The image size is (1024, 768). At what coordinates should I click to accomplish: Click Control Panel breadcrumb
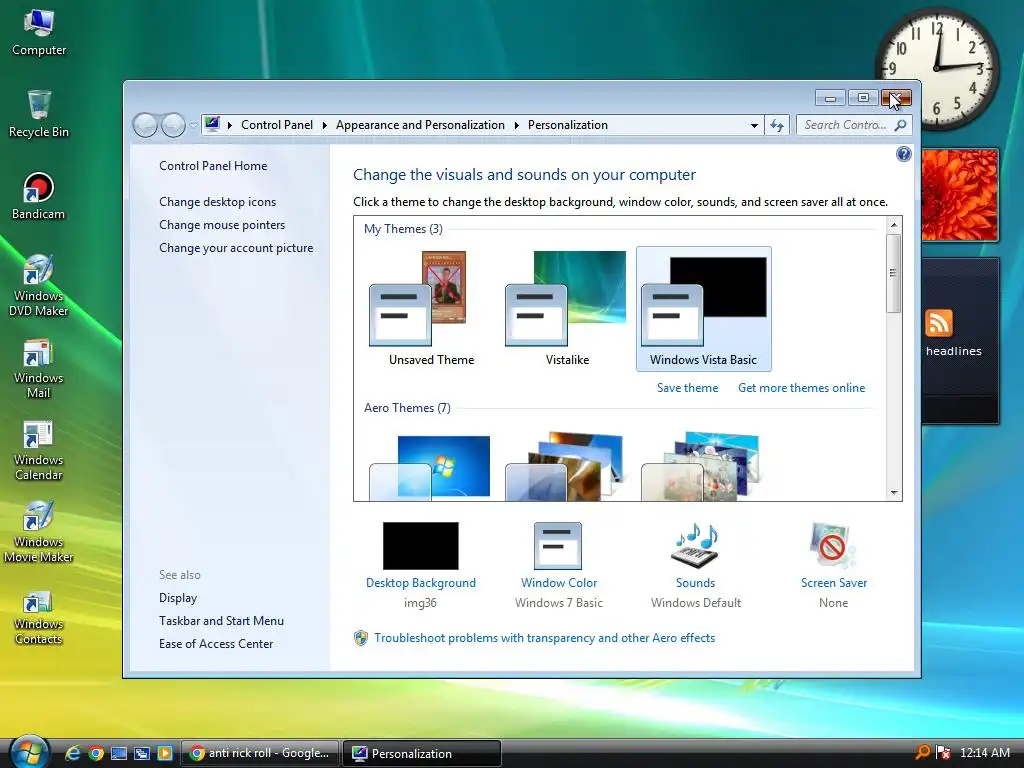(277, 125)
